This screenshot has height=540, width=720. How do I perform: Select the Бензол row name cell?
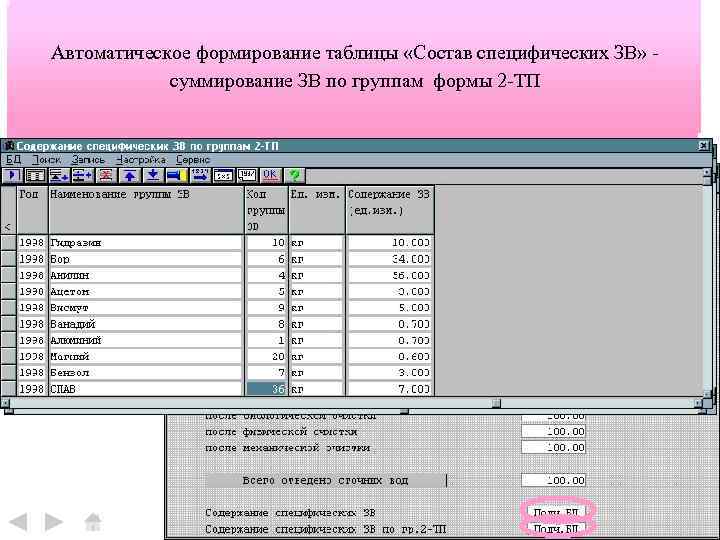(x=145, y=372)
